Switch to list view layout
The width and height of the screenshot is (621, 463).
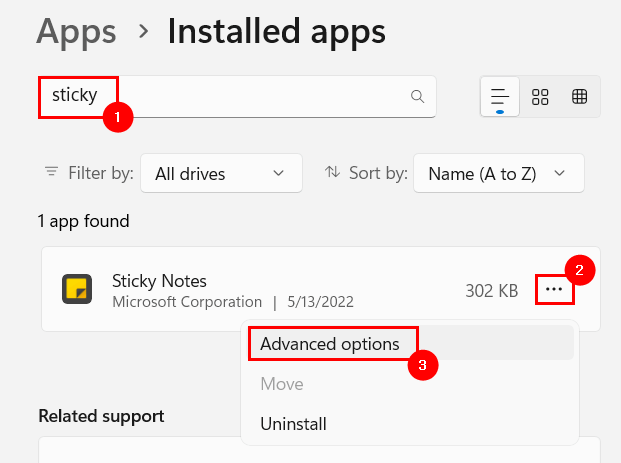coord(500,97)
